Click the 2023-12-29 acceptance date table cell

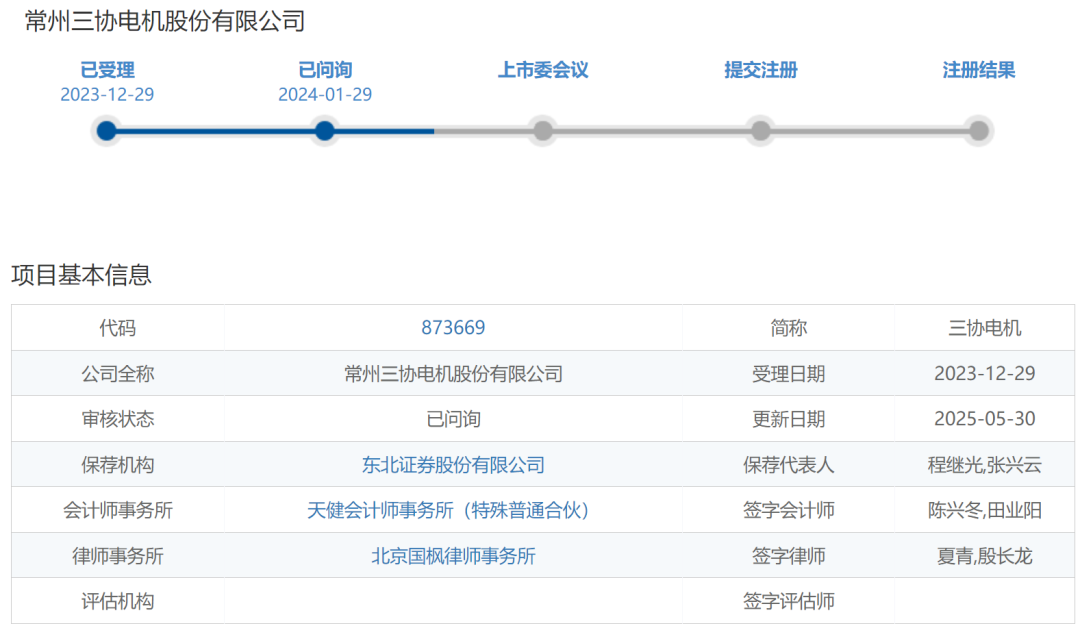(x=984, y=373)
